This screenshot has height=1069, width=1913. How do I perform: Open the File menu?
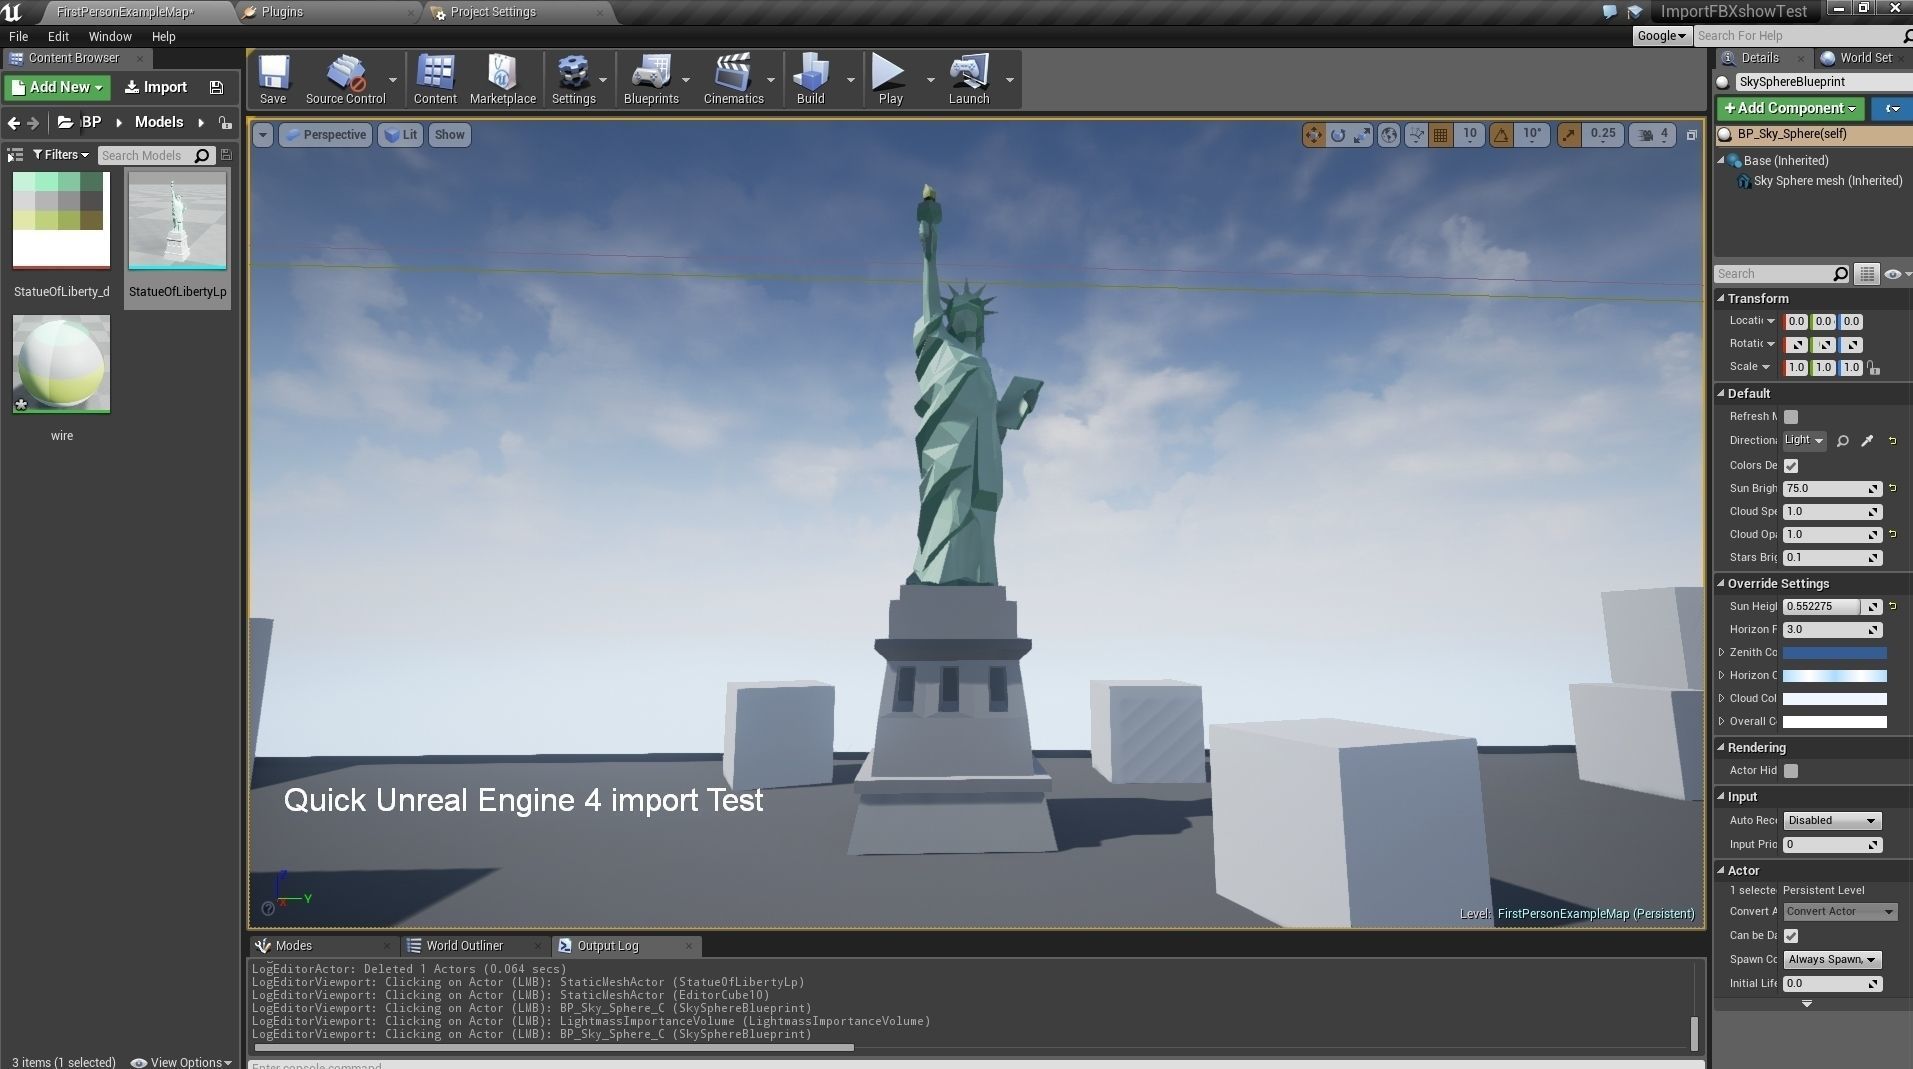click(x=18, y=36)
